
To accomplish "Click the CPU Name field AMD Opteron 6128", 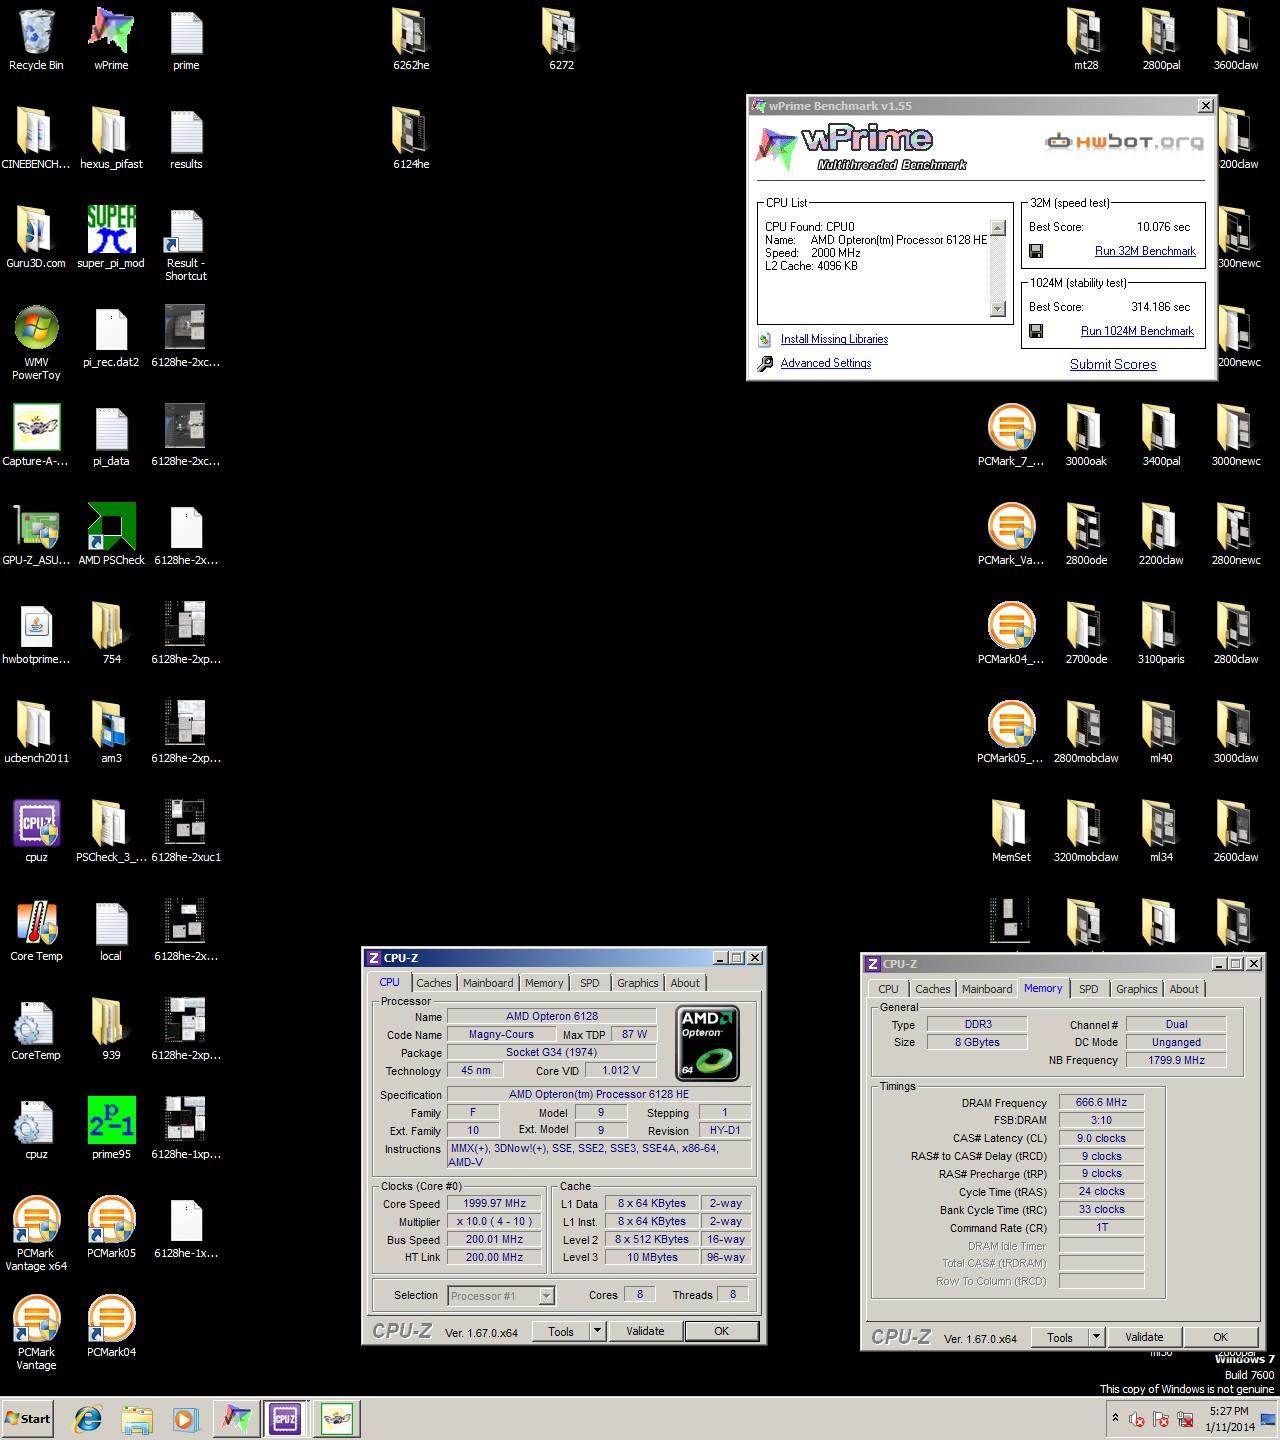I will point(552,1016).
